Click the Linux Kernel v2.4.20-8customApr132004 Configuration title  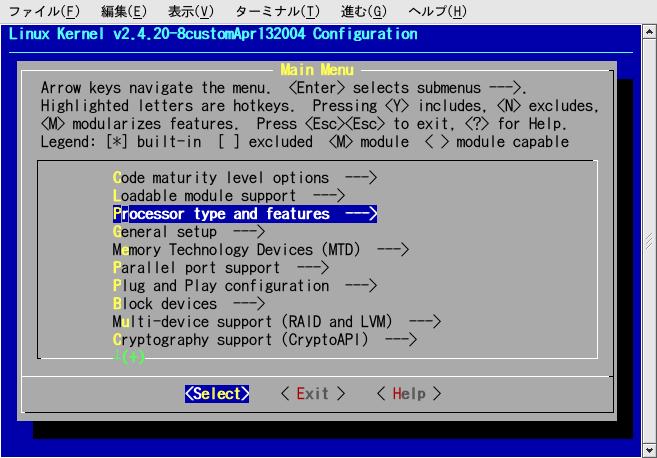pos(213,34)
